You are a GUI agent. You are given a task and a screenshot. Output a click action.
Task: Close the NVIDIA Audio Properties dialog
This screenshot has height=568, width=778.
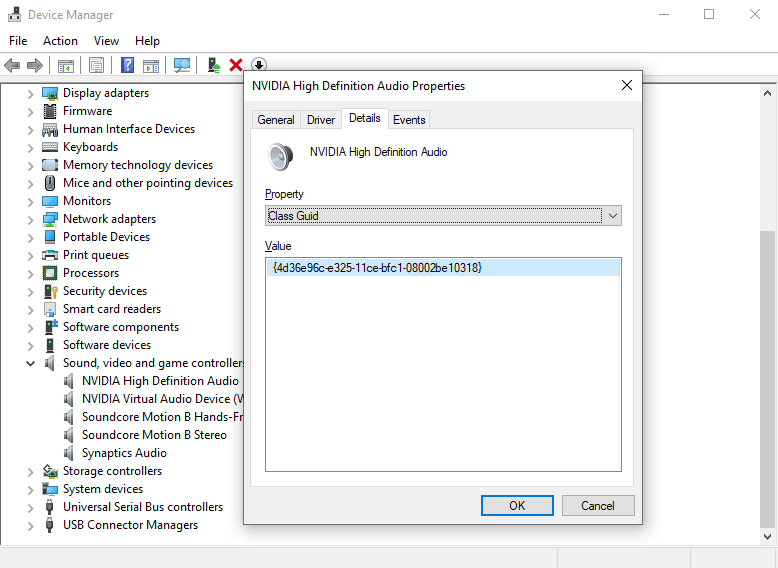coord(627,85)
